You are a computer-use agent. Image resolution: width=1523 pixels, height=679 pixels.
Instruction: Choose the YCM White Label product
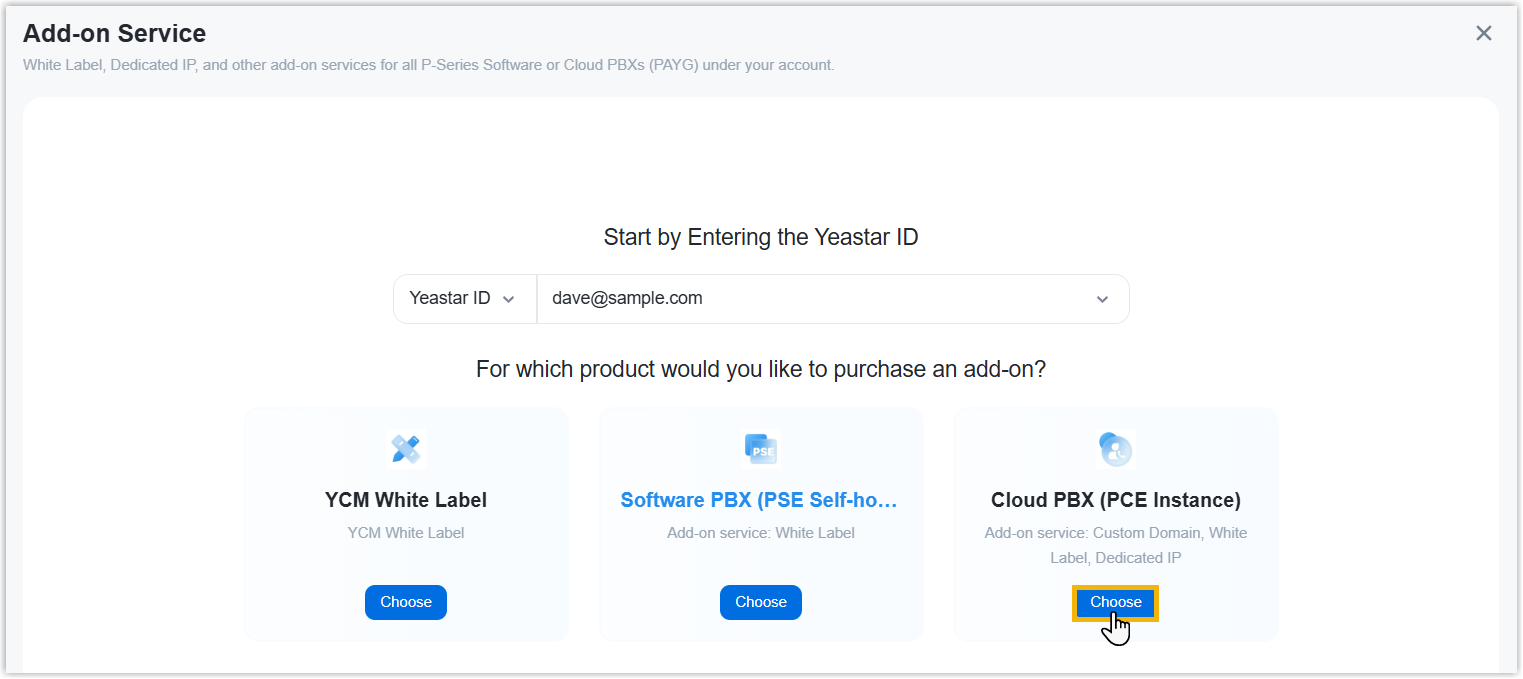(406, 602)
